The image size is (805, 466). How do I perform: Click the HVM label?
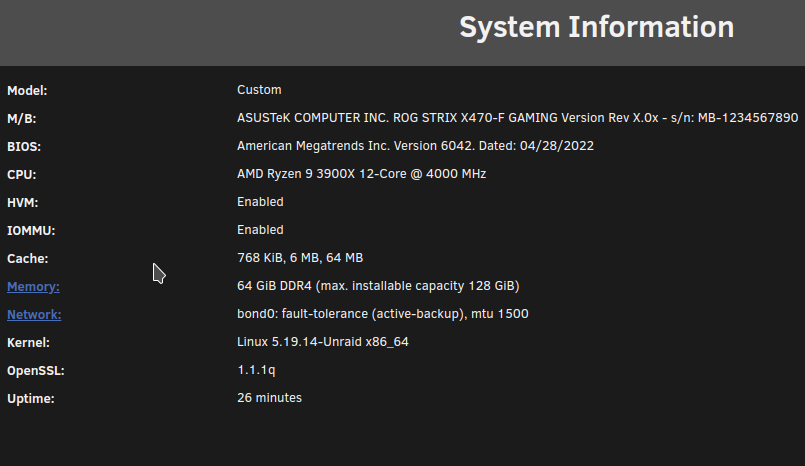point(23,203)
